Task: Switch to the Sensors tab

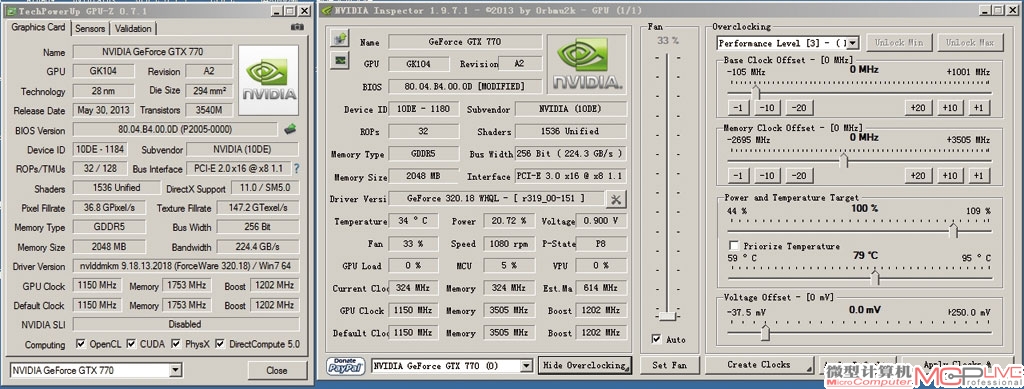Action: point(90,29)
